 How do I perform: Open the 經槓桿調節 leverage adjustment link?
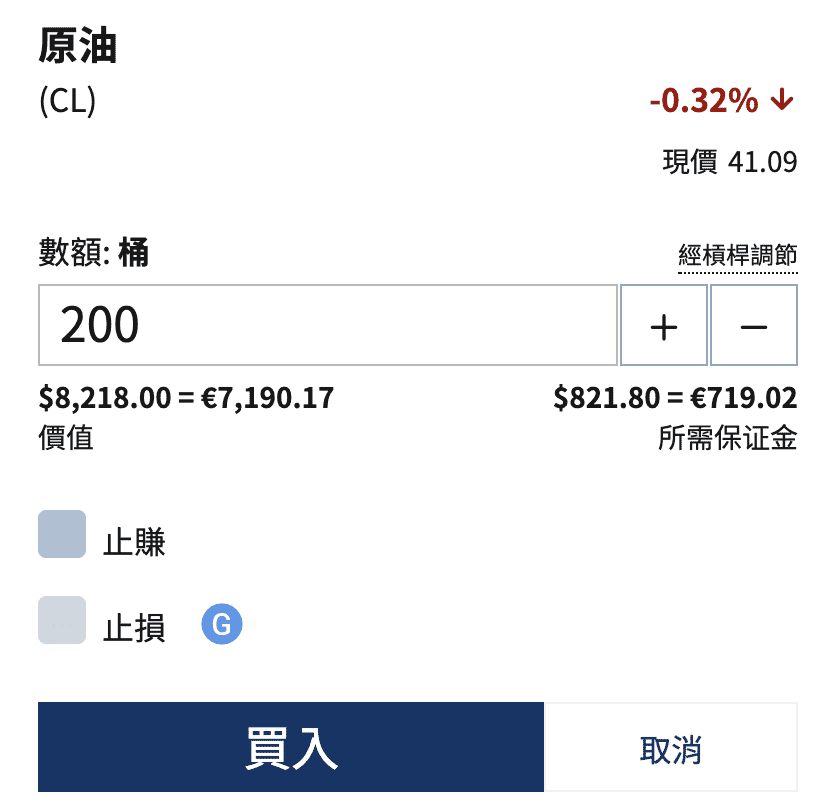point(738,255)
